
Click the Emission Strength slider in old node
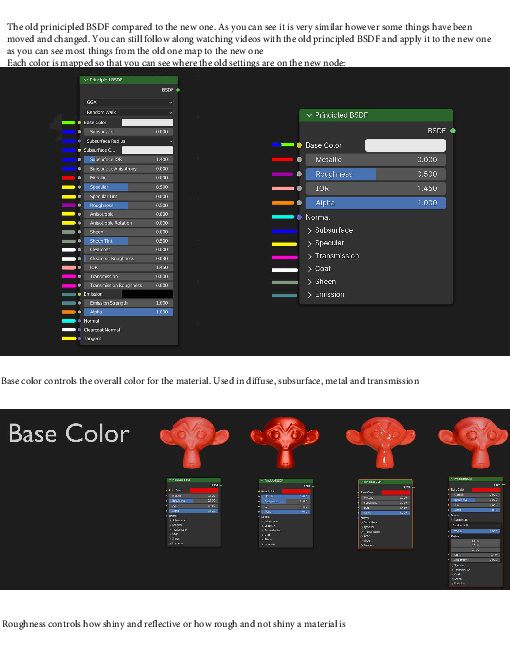[128, 303]
